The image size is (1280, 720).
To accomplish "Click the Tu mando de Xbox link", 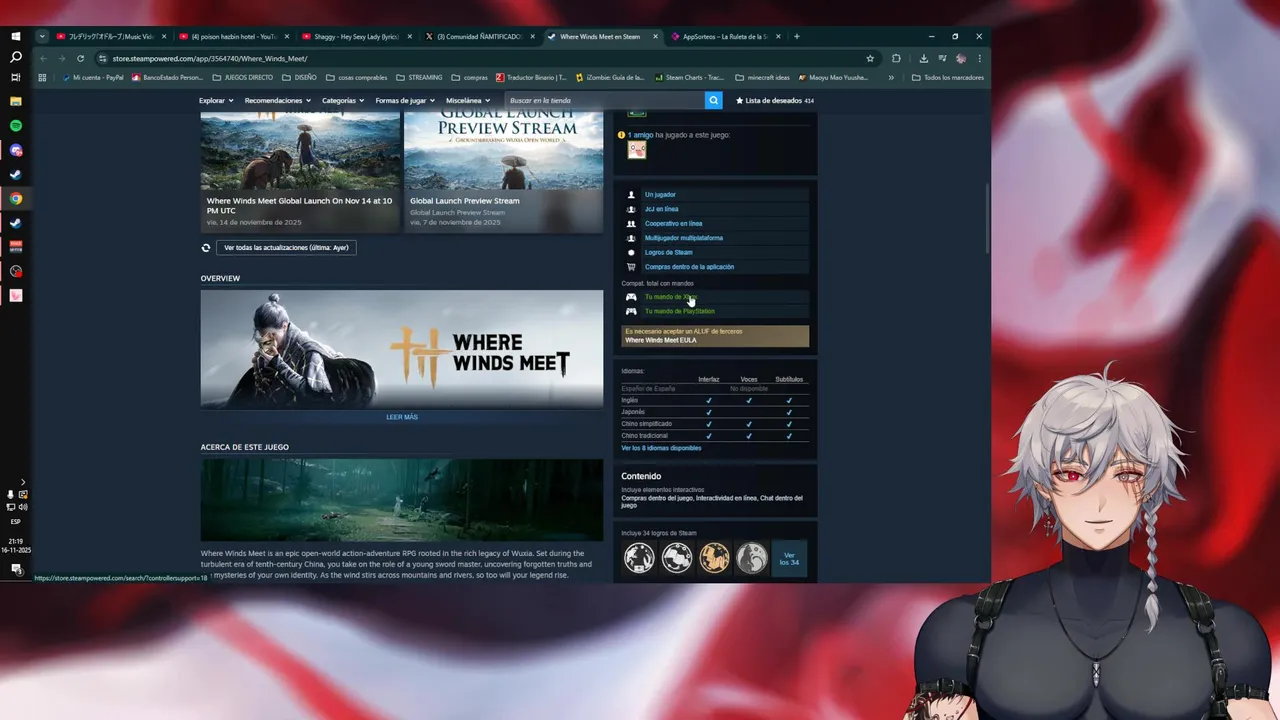I will click(x=670, y=297).
